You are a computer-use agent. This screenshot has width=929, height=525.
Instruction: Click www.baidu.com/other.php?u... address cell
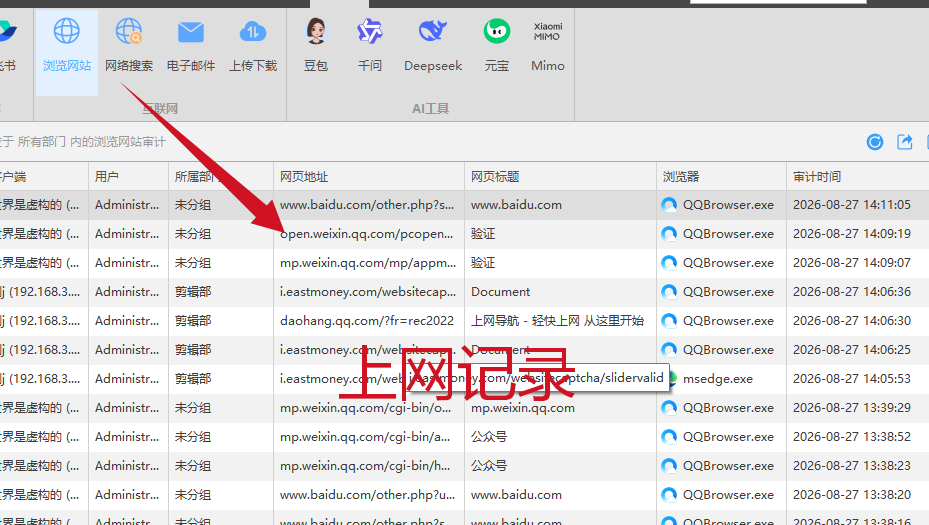pos(367,495)
